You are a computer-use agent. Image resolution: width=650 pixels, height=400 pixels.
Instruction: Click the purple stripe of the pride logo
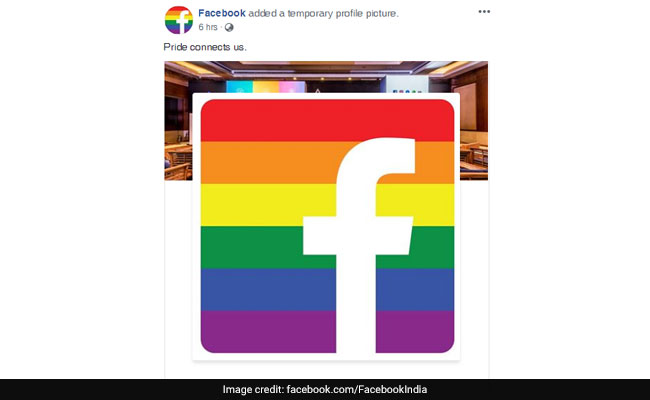267,332
